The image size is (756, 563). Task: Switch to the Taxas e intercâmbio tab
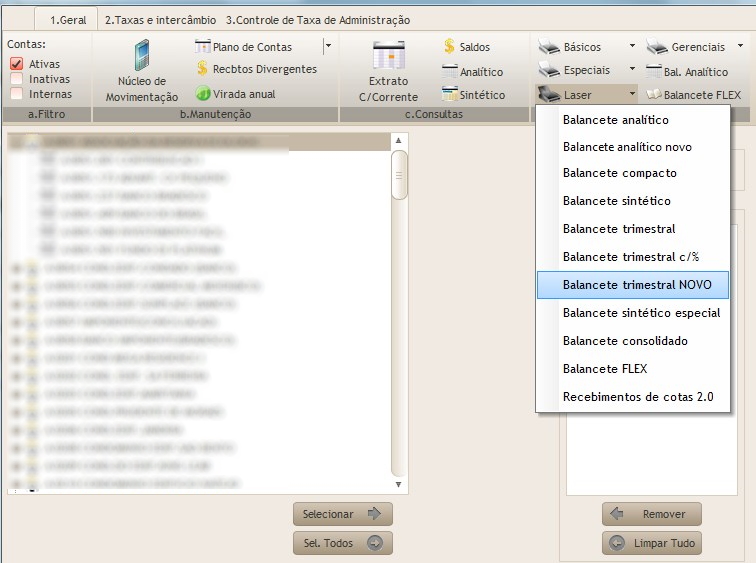160,20
